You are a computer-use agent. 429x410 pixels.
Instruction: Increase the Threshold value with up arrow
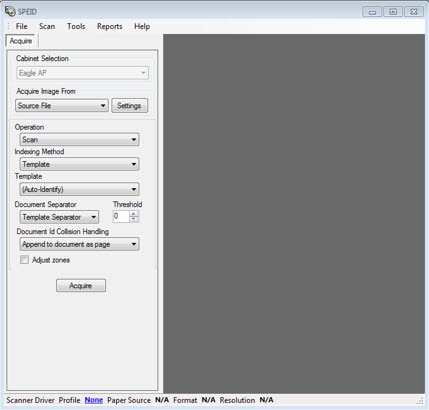[134, 214]
